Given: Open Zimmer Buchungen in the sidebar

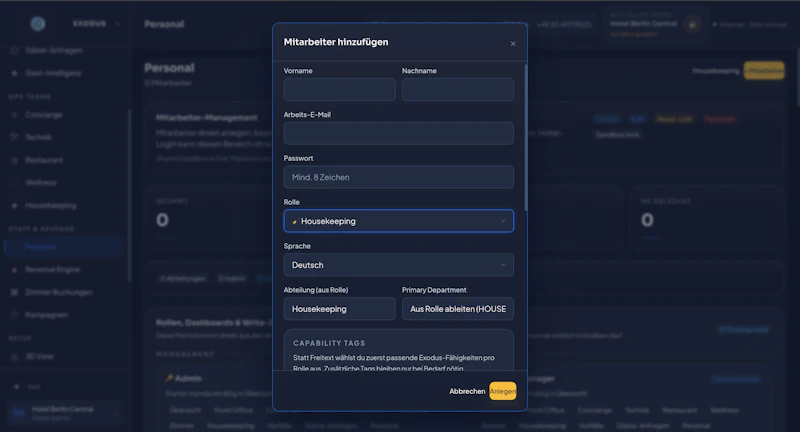Looking at the screenshot, I should click(59, 292).
